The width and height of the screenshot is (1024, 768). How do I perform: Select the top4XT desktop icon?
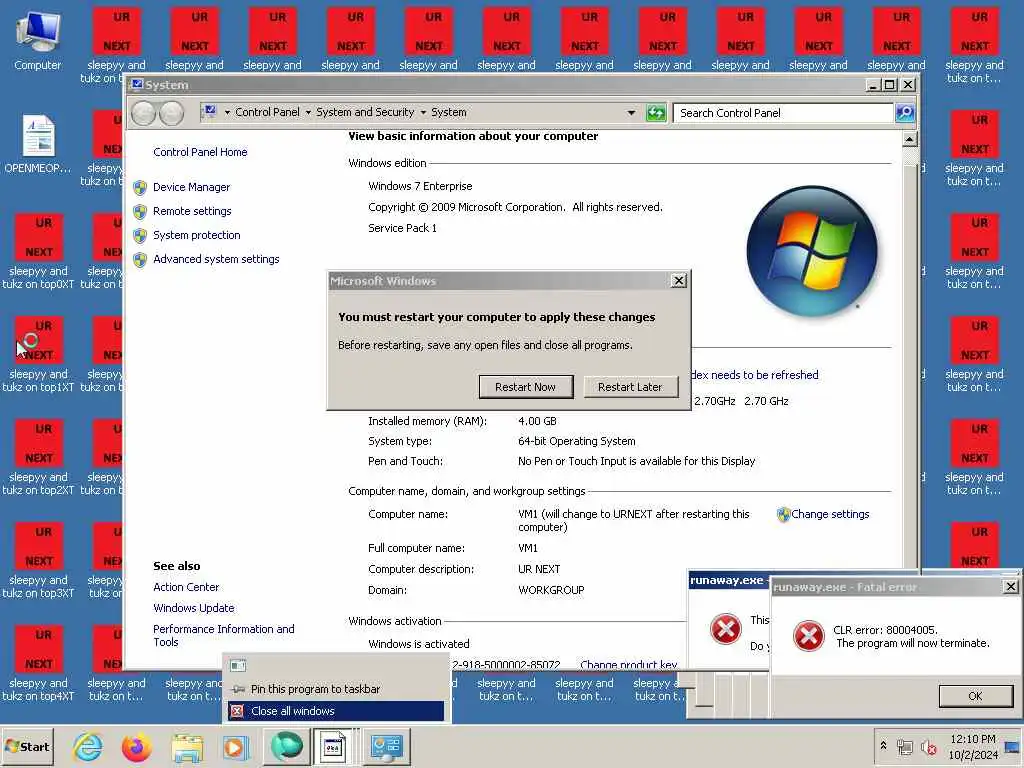(x=39, y=662)
